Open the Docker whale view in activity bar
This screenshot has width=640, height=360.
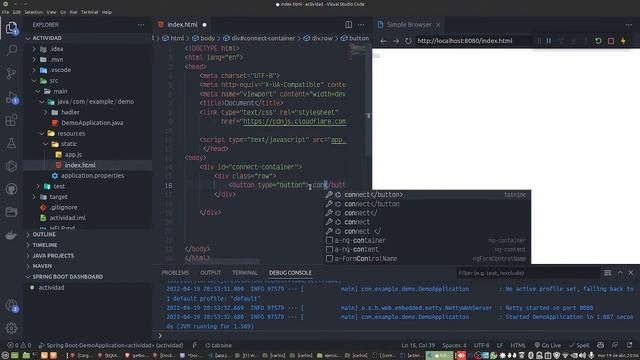[x=11, y=235]
